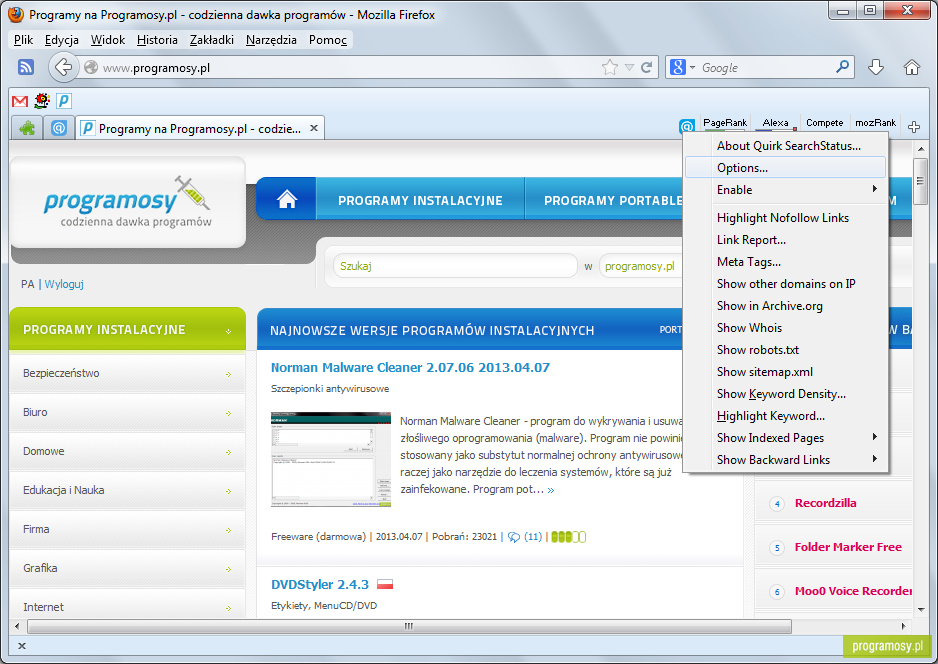
Task: Close the Programy na Programosy.pl tab
Action: [x=313, y=128]
